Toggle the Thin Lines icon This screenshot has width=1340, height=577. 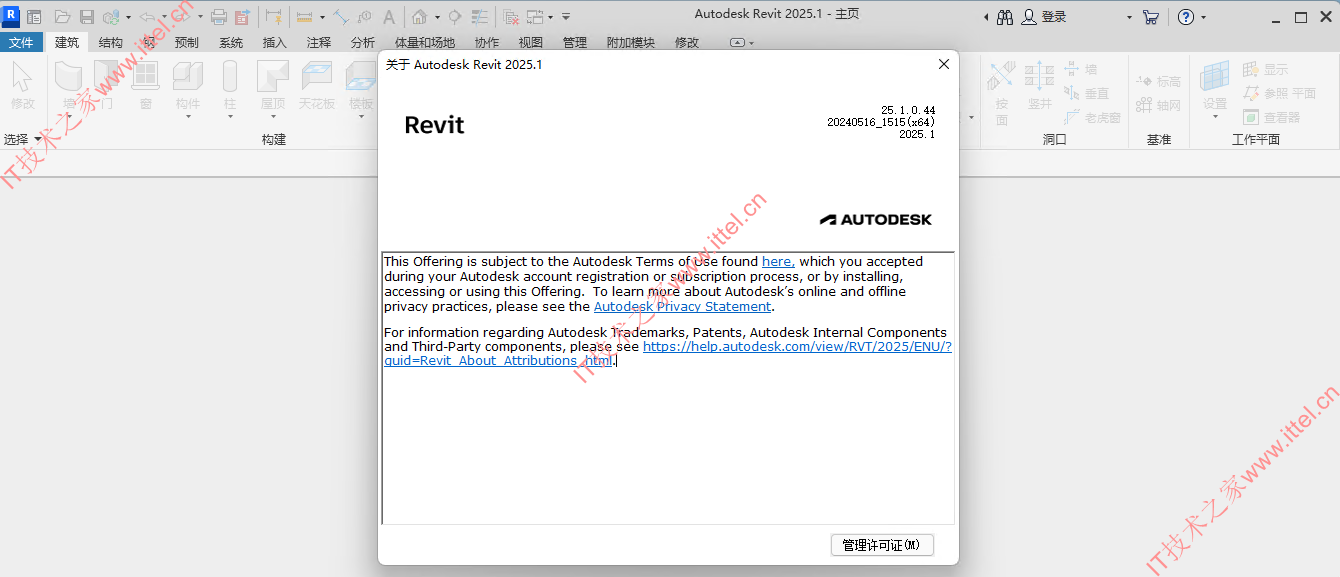[480, 17]
